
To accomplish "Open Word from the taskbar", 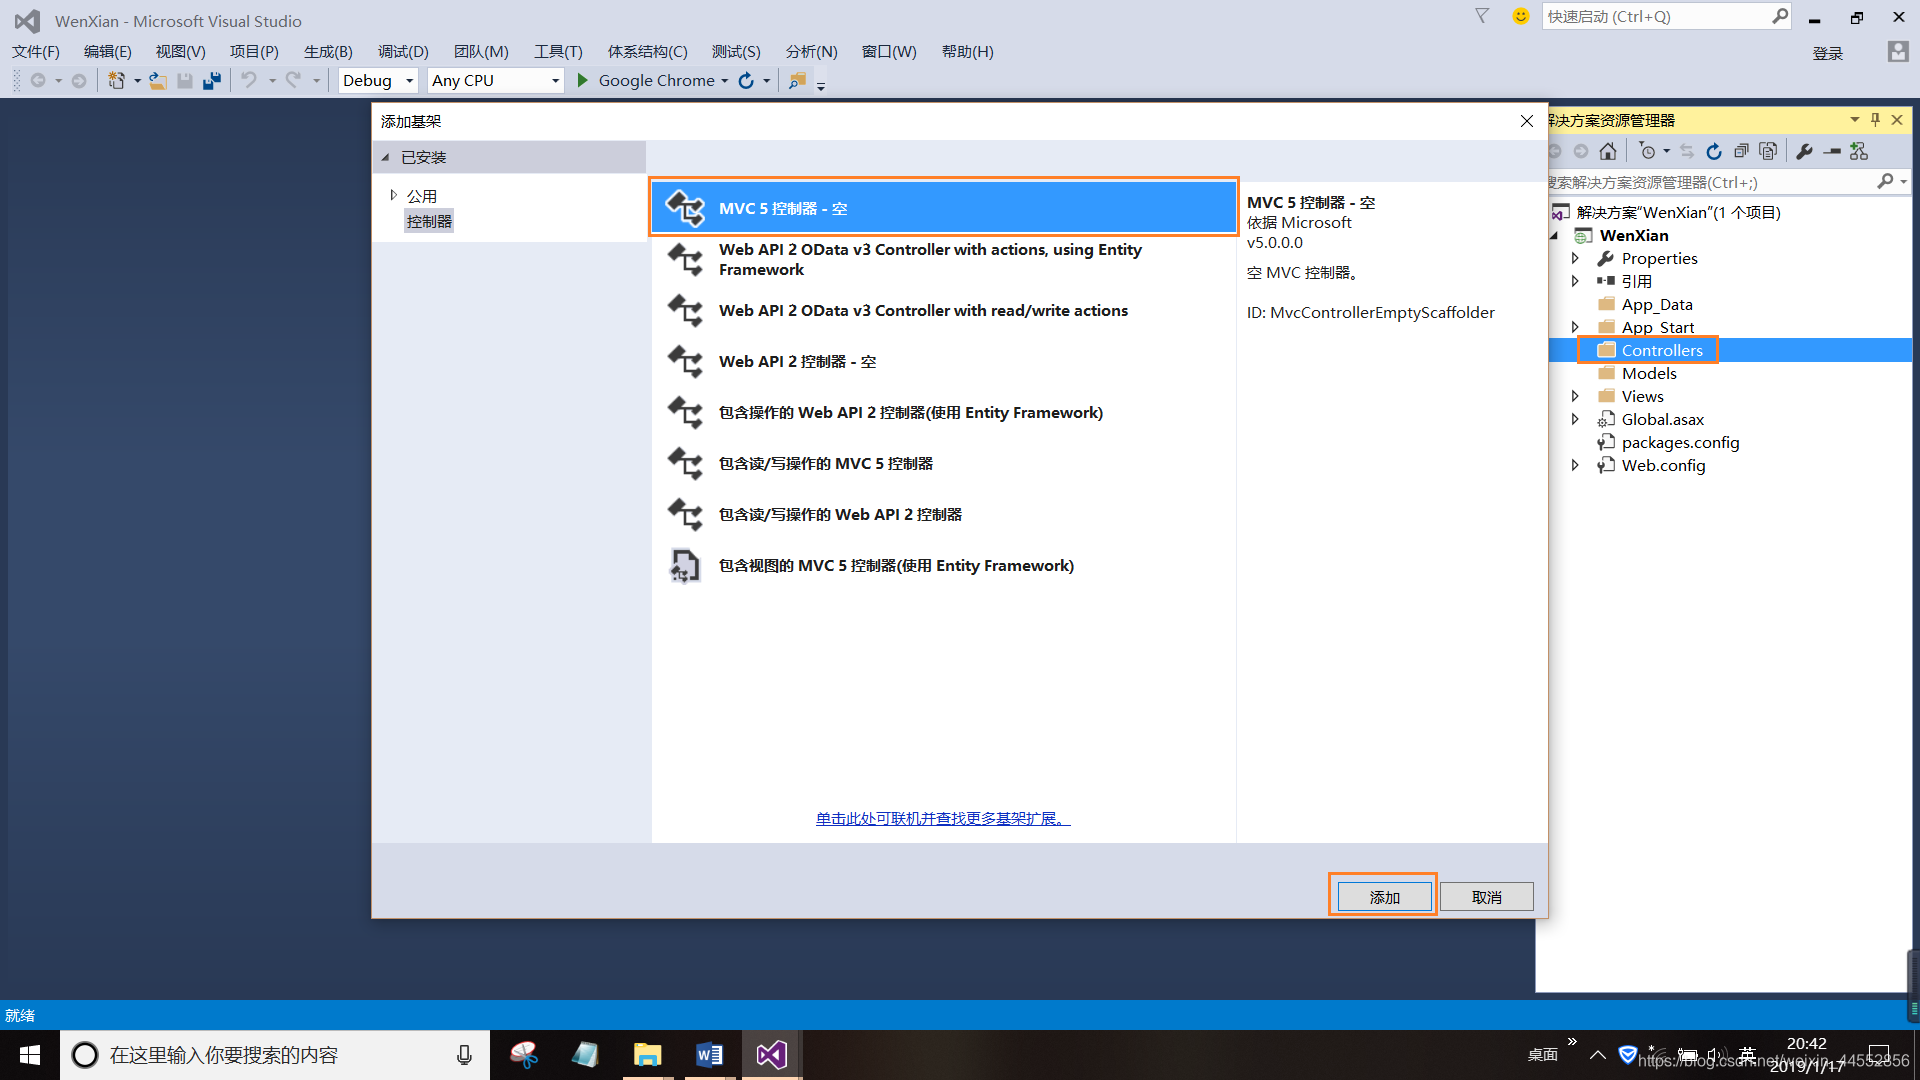I will tap(709, 1055).
